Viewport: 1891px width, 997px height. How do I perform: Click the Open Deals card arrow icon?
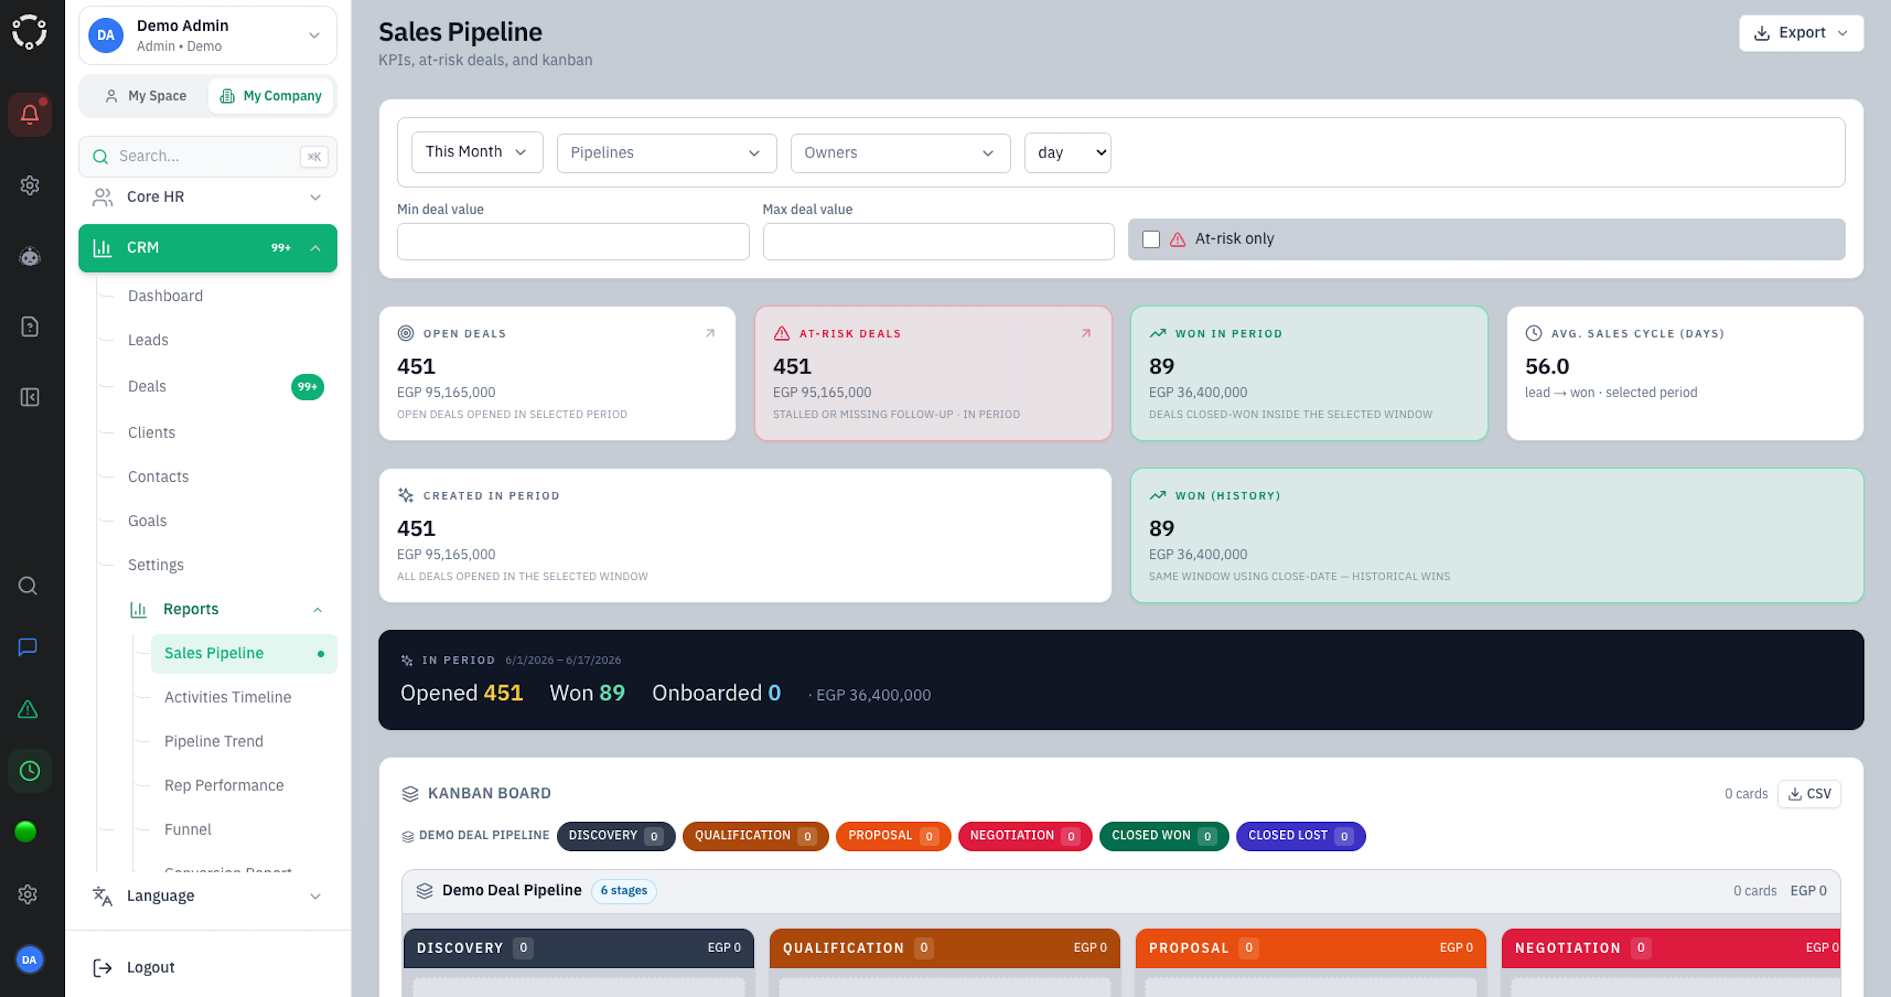click(x=710, y=333)
